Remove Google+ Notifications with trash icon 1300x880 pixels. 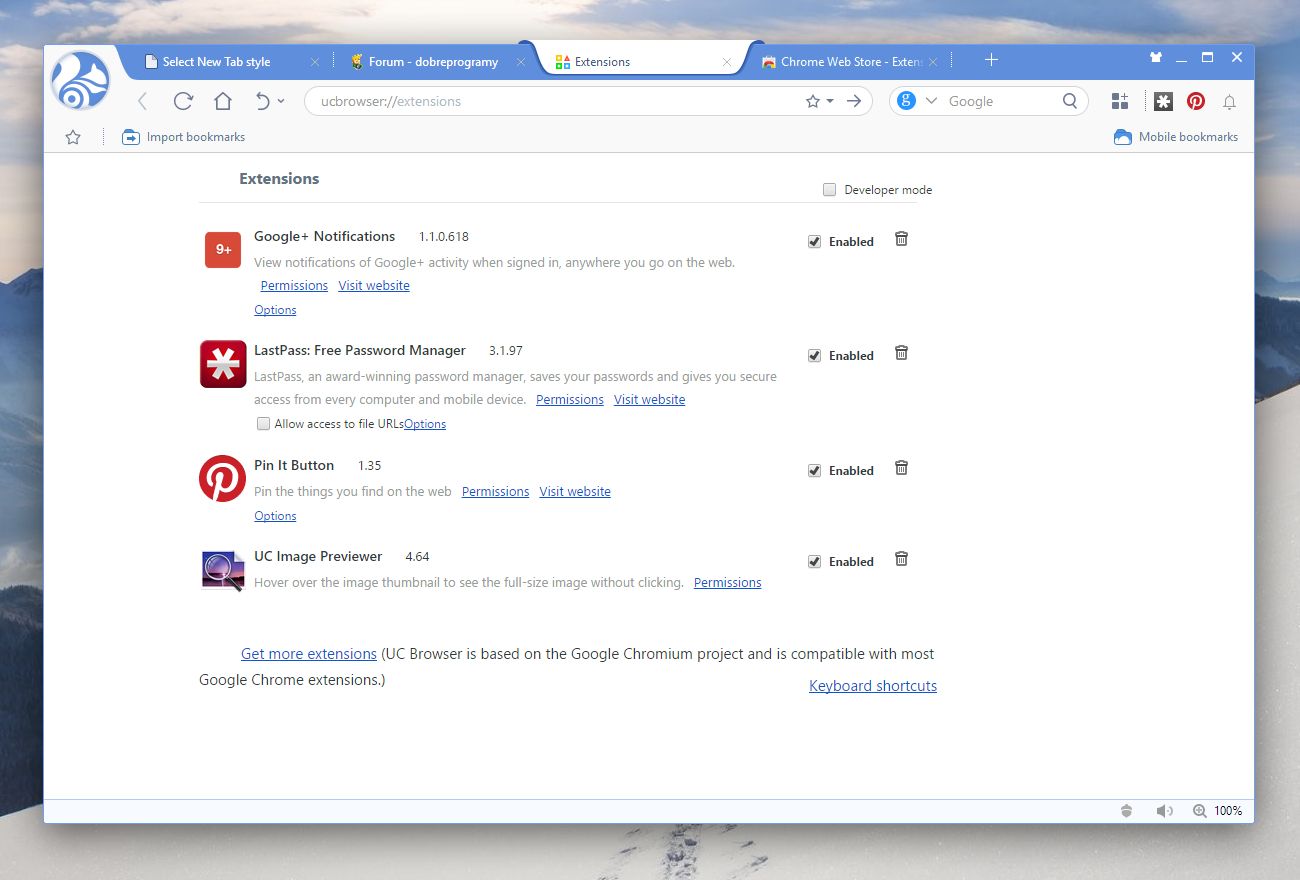point(901,239)
